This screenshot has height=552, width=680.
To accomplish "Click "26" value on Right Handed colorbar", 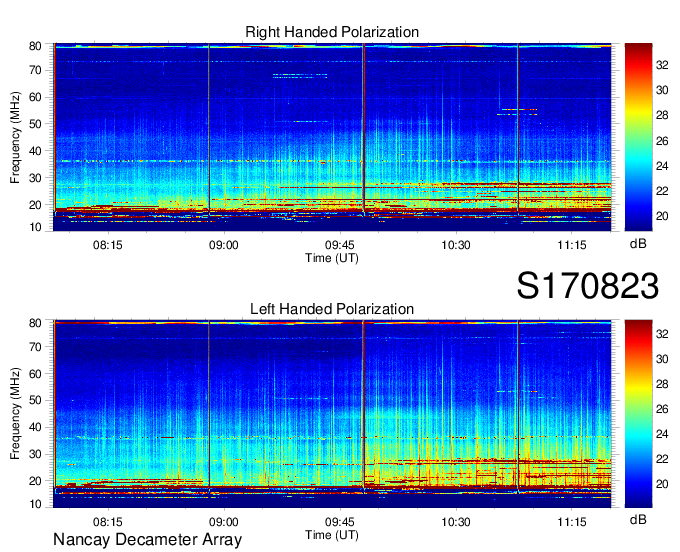I will tap(662, 141).
